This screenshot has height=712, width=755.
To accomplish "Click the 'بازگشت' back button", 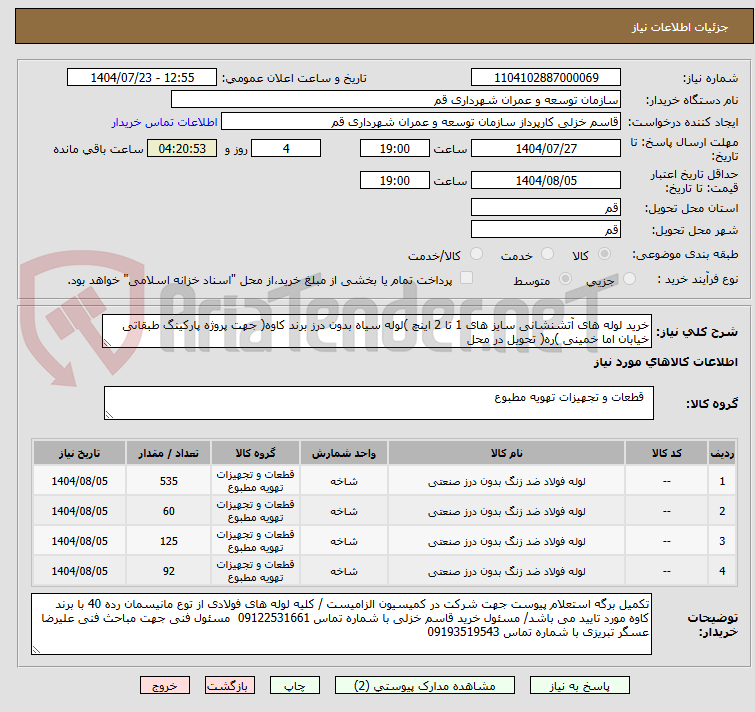I will pyautogui.click(x=231, y=686).
